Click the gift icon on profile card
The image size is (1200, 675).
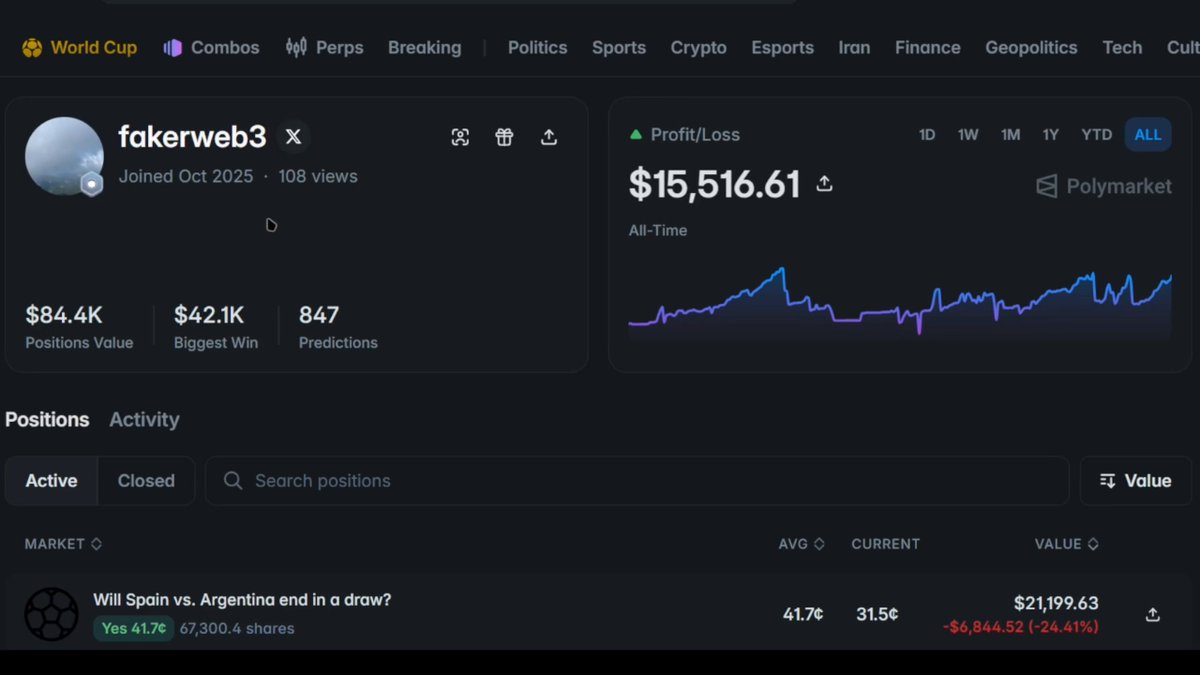click(x=504, y=137)
